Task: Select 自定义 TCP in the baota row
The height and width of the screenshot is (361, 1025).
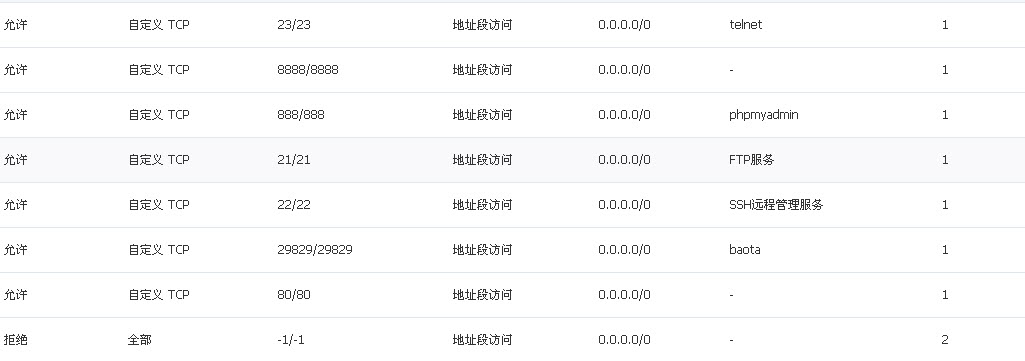Action: tap(159, 250)
